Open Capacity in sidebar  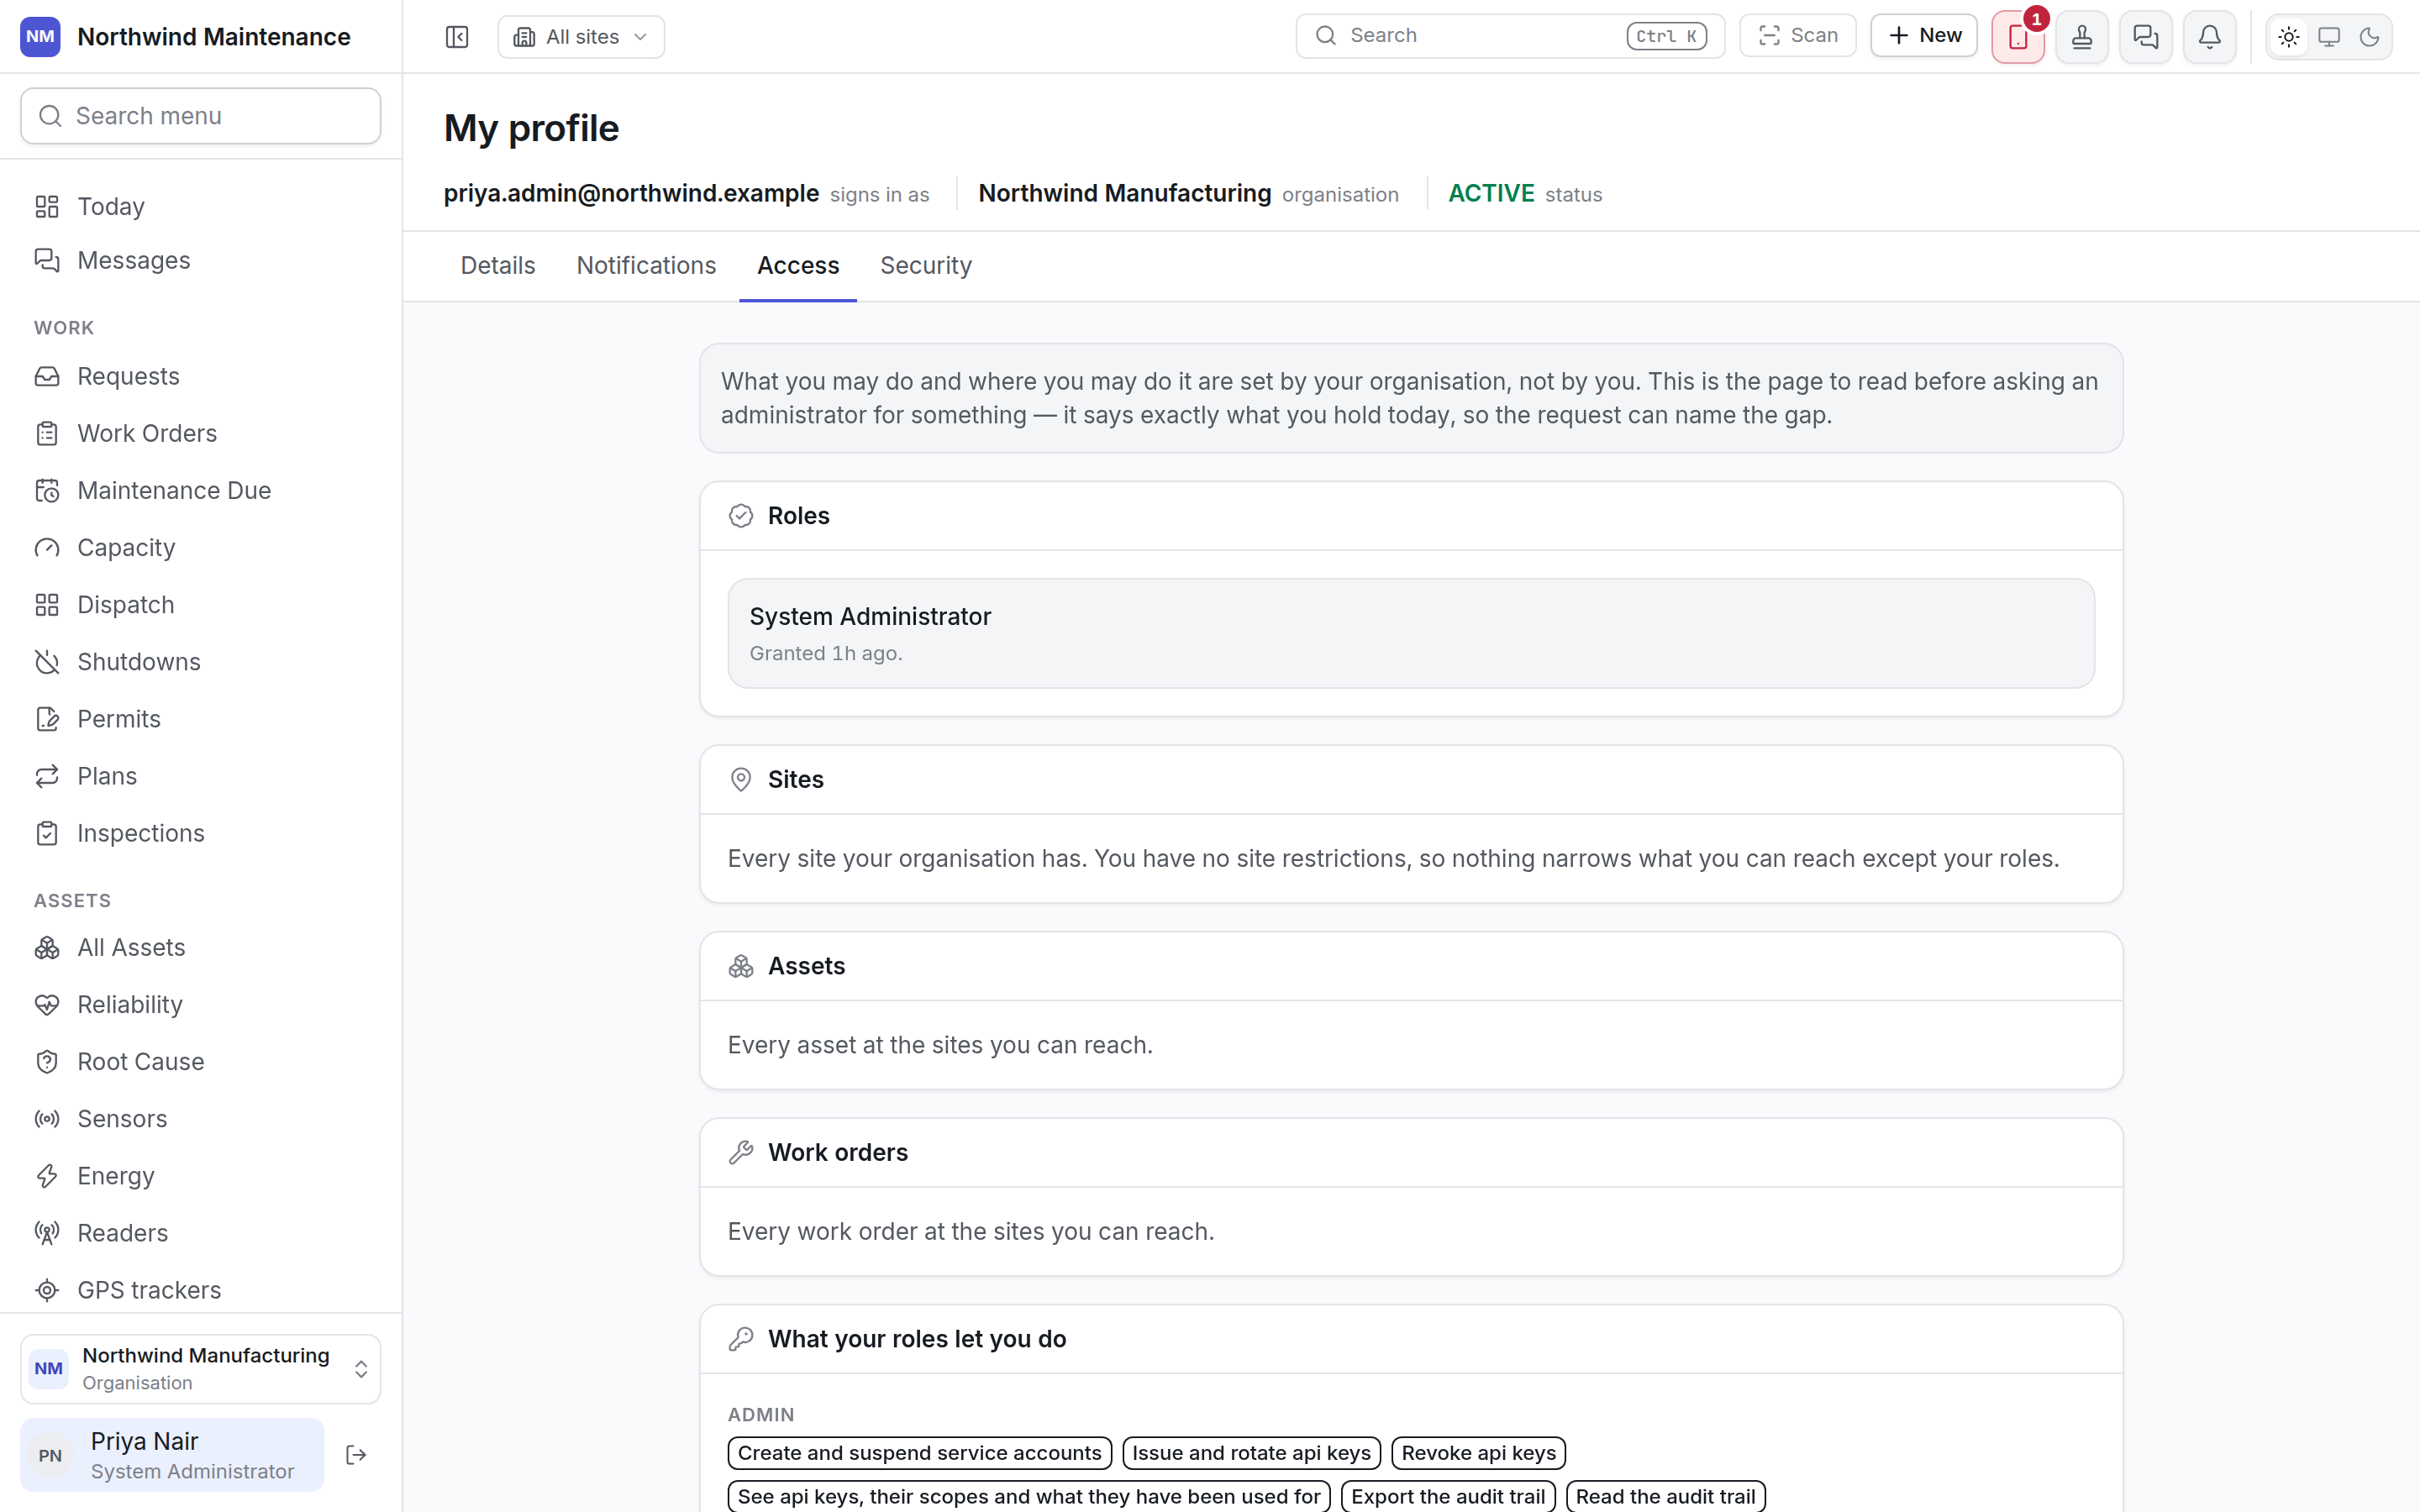click(x=201, y=547)
